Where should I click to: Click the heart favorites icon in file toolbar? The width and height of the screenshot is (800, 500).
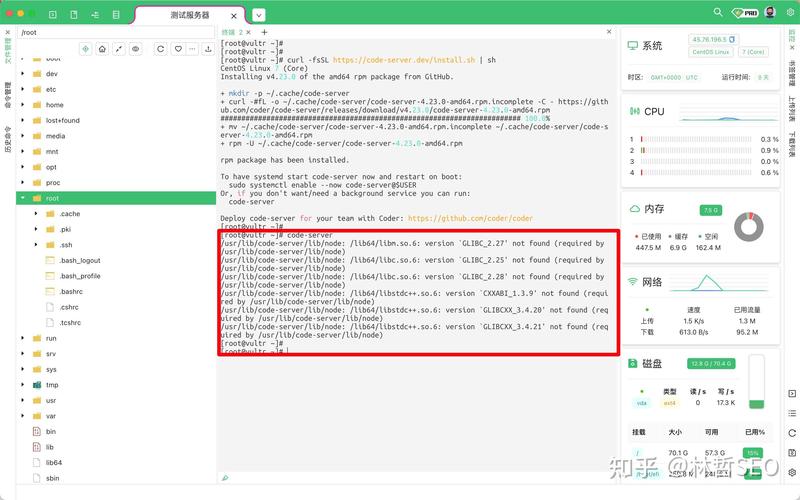click(179, 48)
